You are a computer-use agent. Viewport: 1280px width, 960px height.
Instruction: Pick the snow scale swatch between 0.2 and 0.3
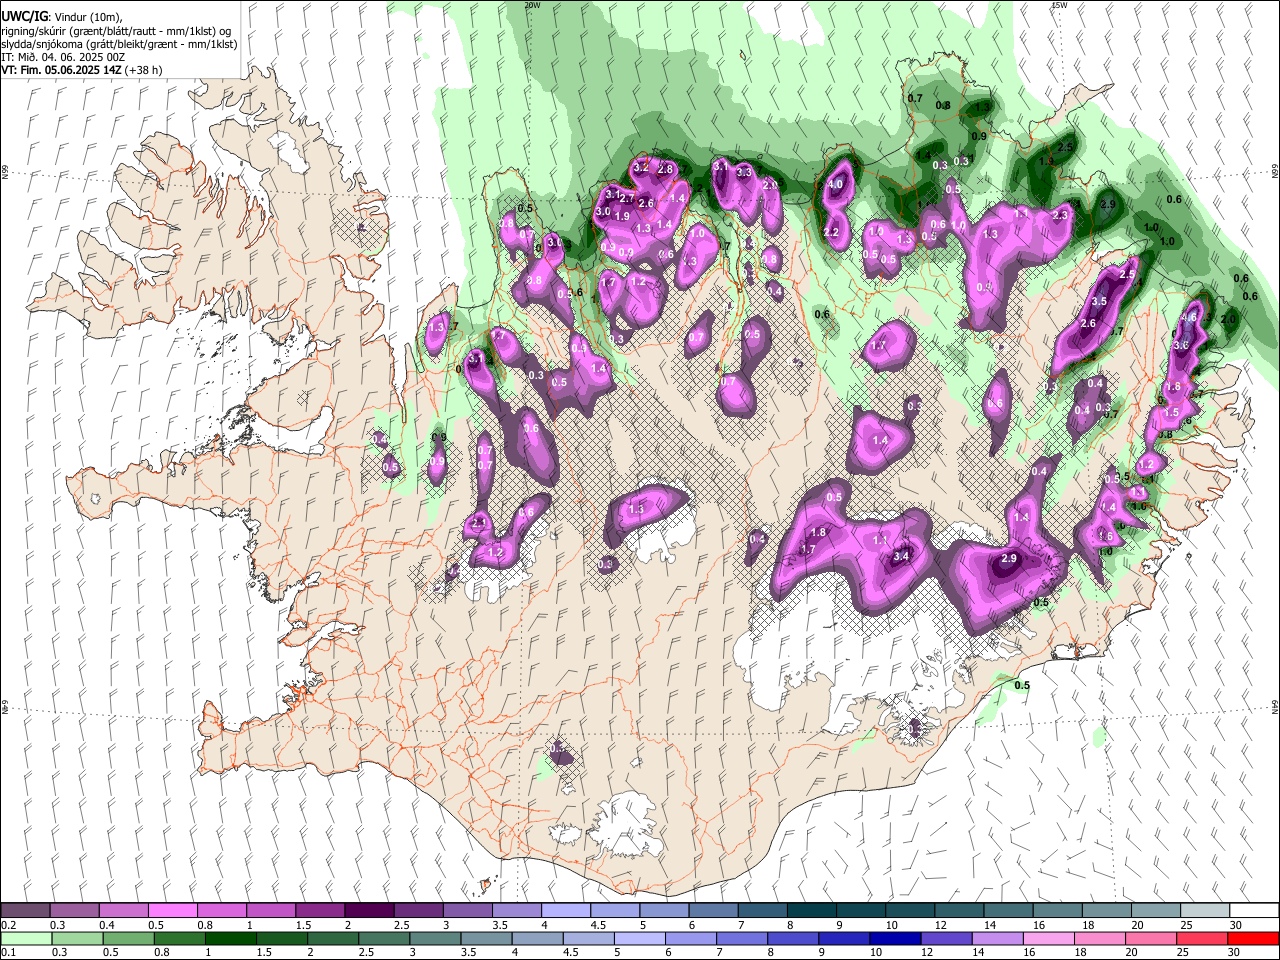(25, 910)
